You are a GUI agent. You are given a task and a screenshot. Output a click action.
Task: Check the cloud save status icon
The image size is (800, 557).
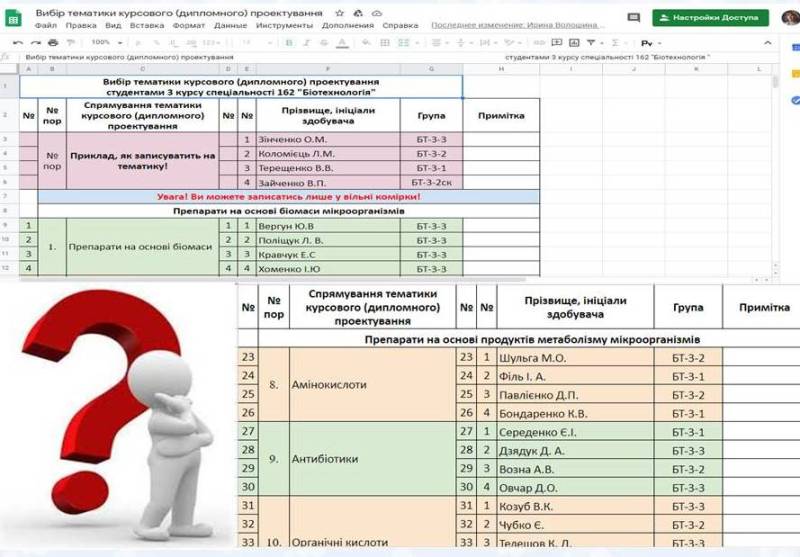click(377, 13)
